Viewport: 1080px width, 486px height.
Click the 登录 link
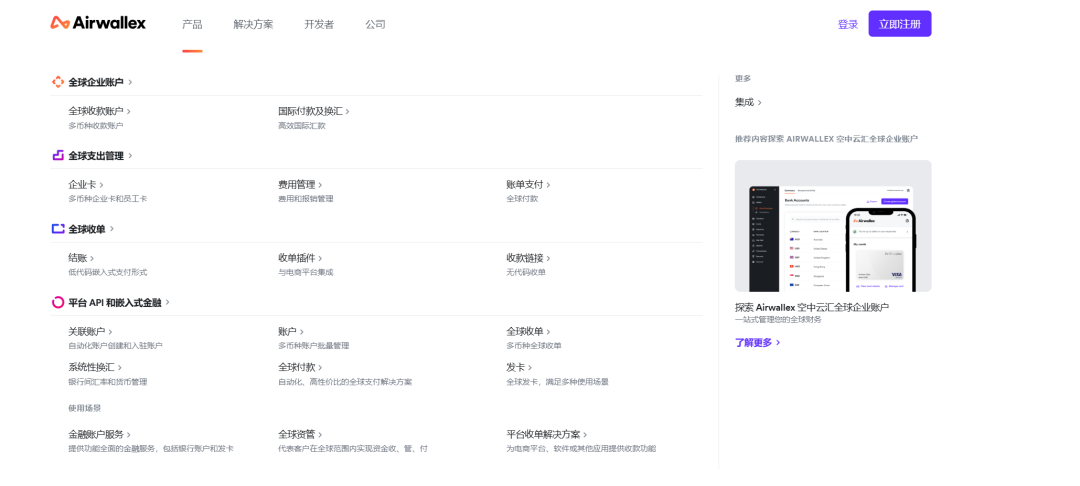pyautogui.click(x=848, y=24)
